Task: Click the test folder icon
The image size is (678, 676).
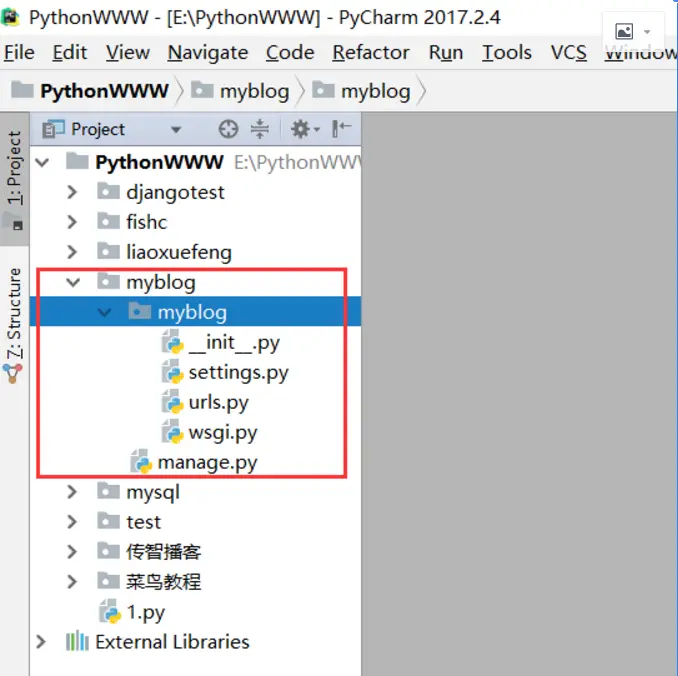Action: (108, 521)
